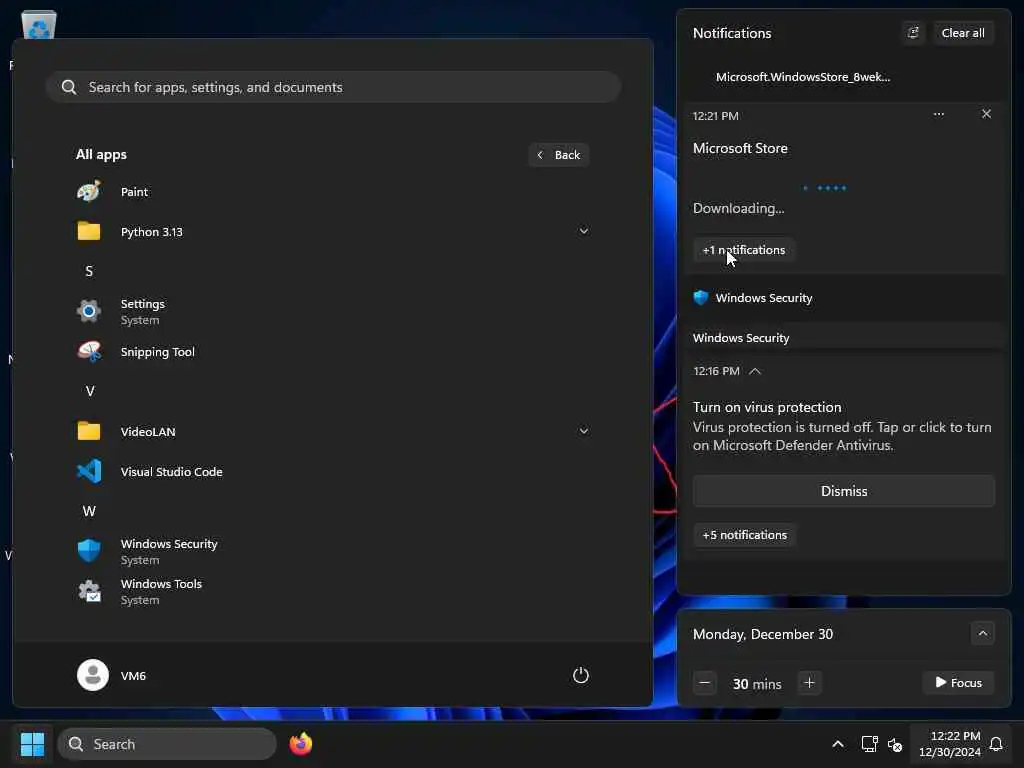Increase focus time with plus button
Image resolution: width=1024 pixels, height=768 pixels.
(809, 683)
